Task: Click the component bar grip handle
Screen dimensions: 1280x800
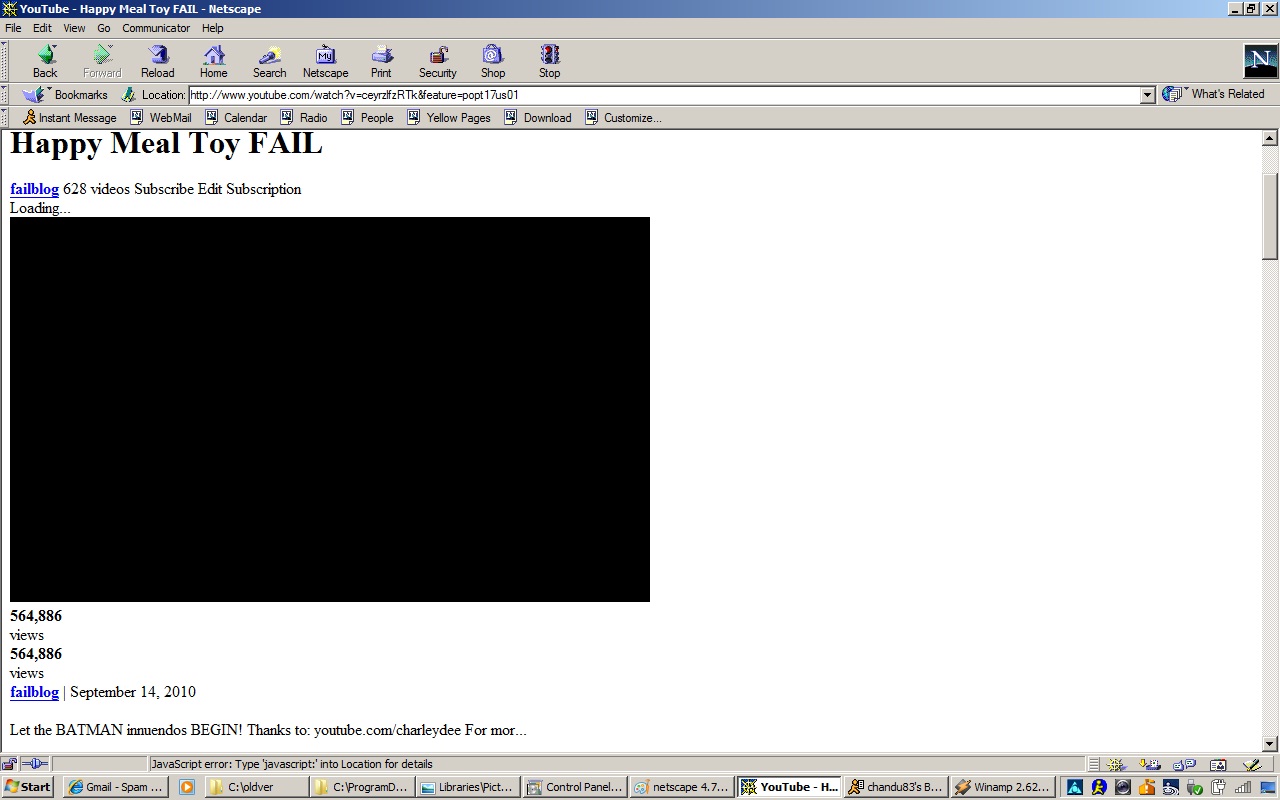Action: click(1094, 765)
